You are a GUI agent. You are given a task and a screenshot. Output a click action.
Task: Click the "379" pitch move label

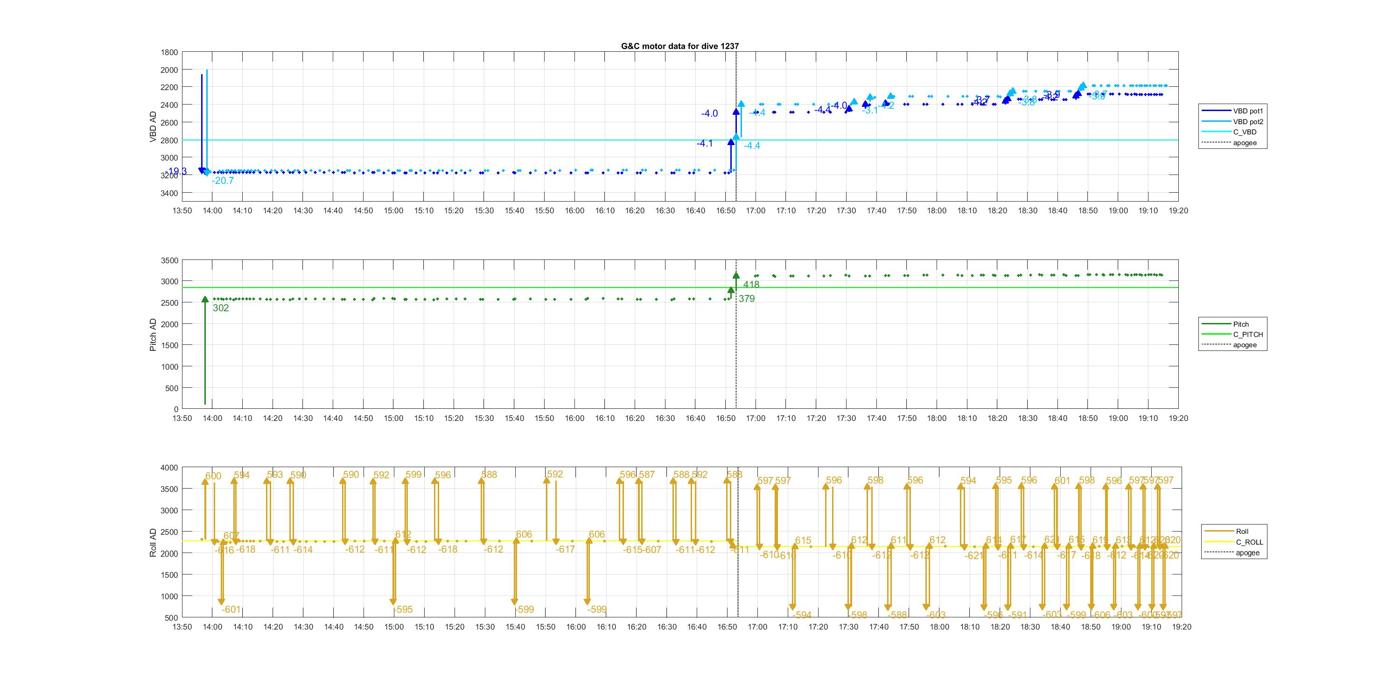(746, 298)
